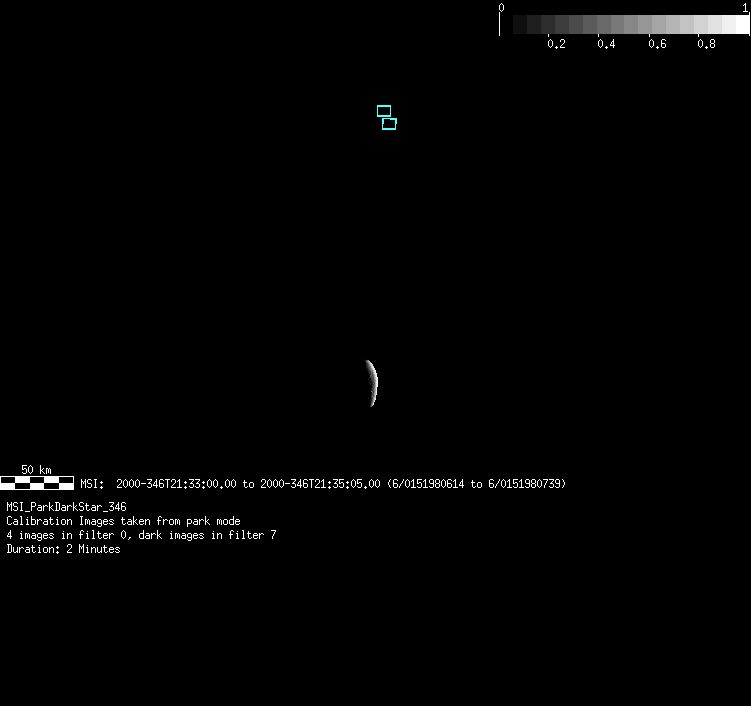Click the grayscale gradient colorbar
751x706 pixels.
click(624, 24)
